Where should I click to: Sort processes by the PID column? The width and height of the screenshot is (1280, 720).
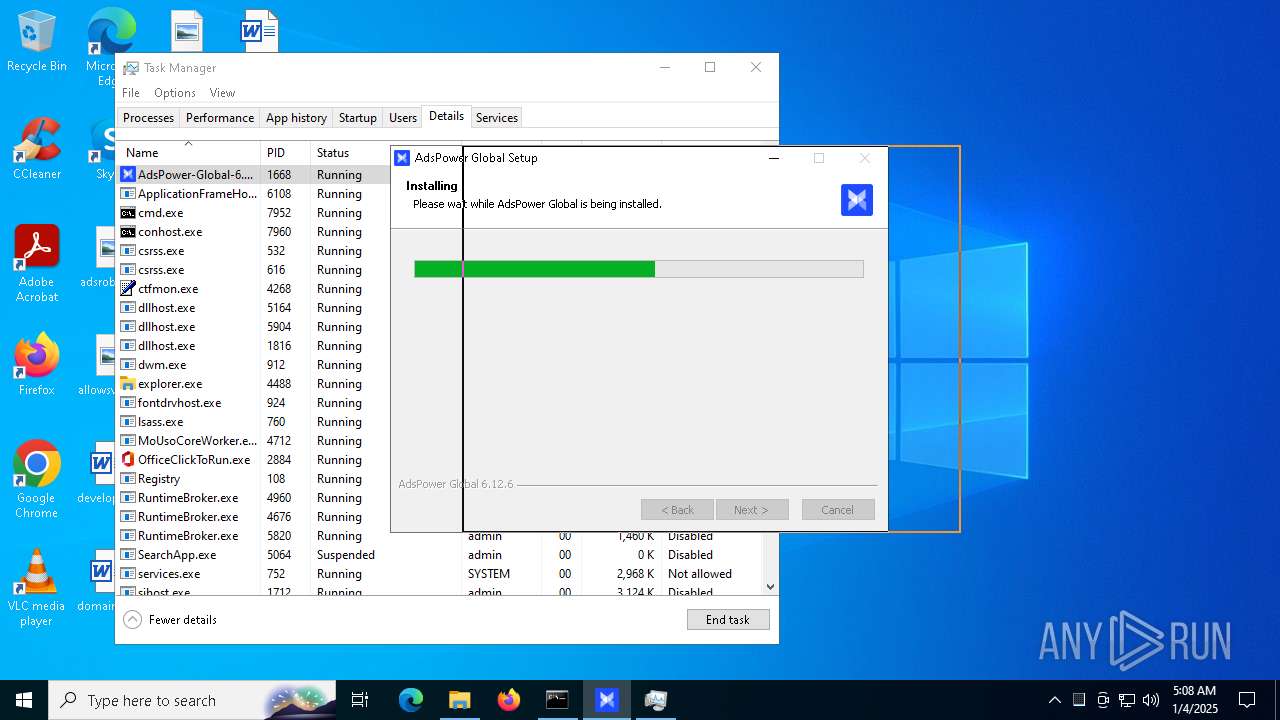(285, 153)
